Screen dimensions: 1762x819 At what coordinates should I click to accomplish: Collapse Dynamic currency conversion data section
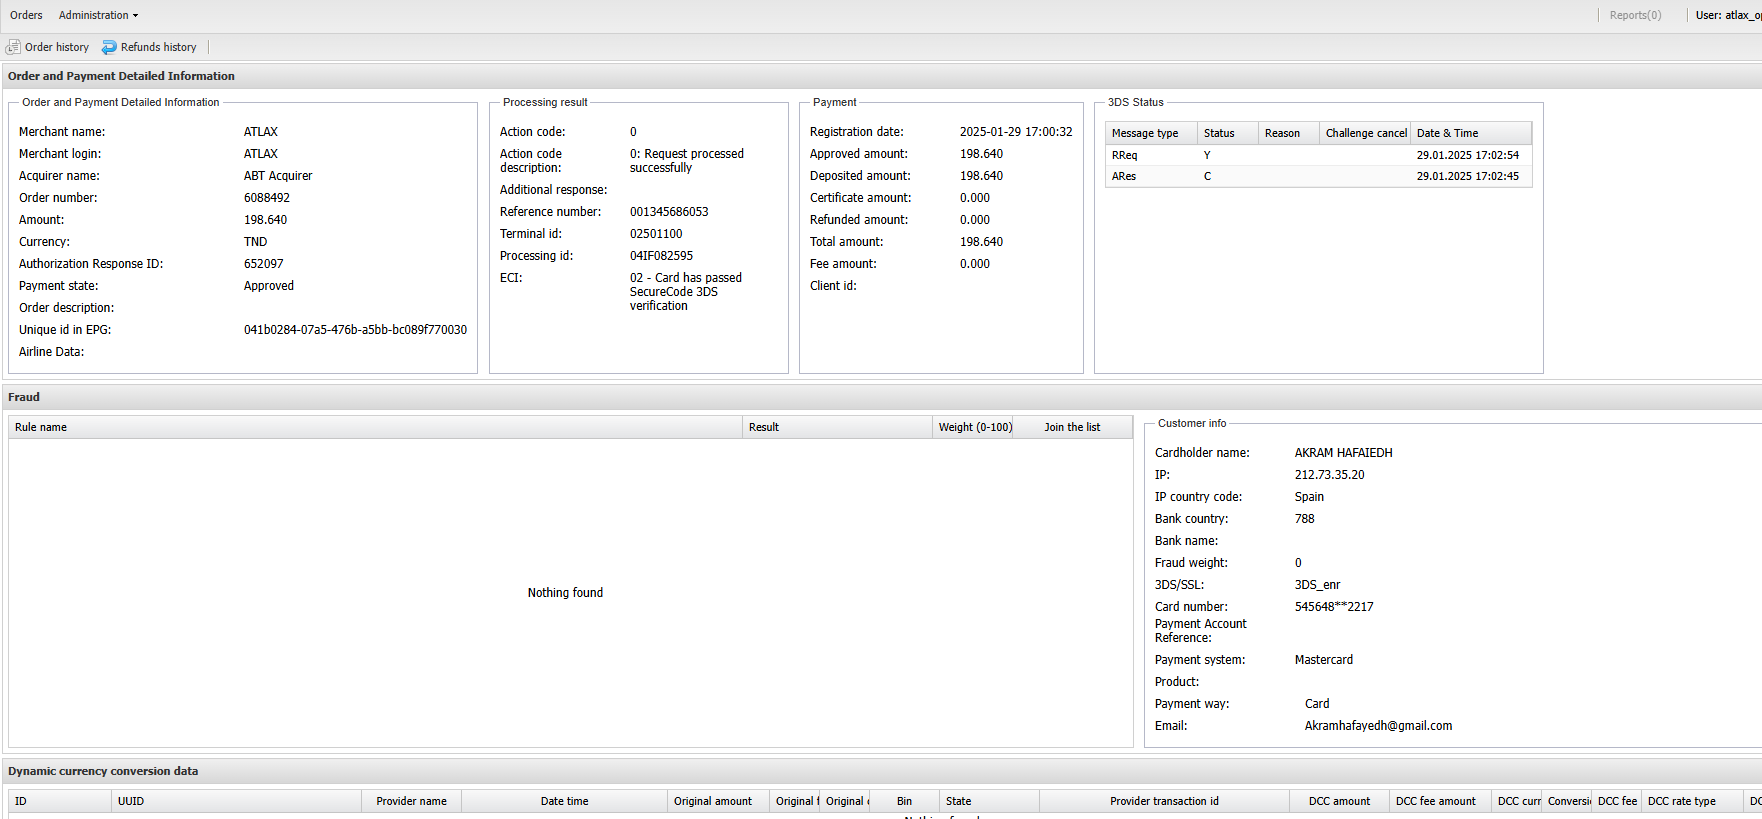click(x=103, y=771)
